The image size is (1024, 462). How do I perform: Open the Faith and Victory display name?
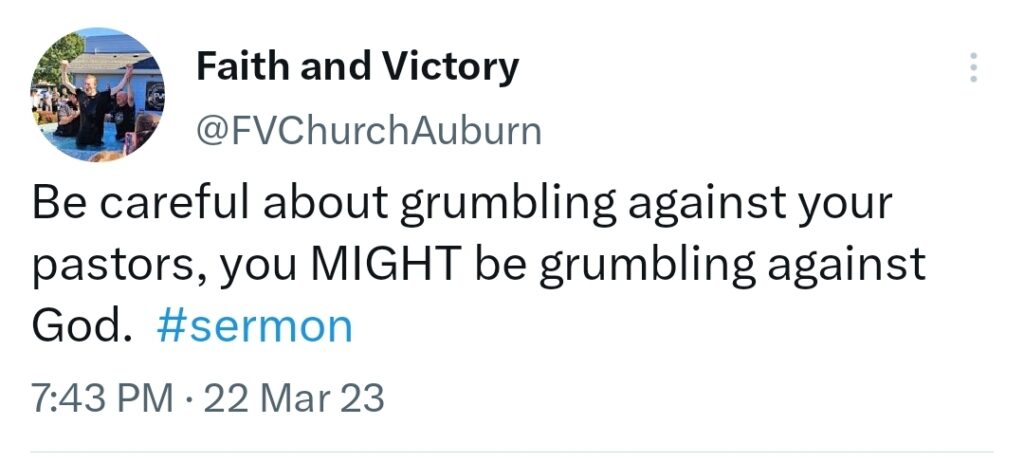click(357, 68)
